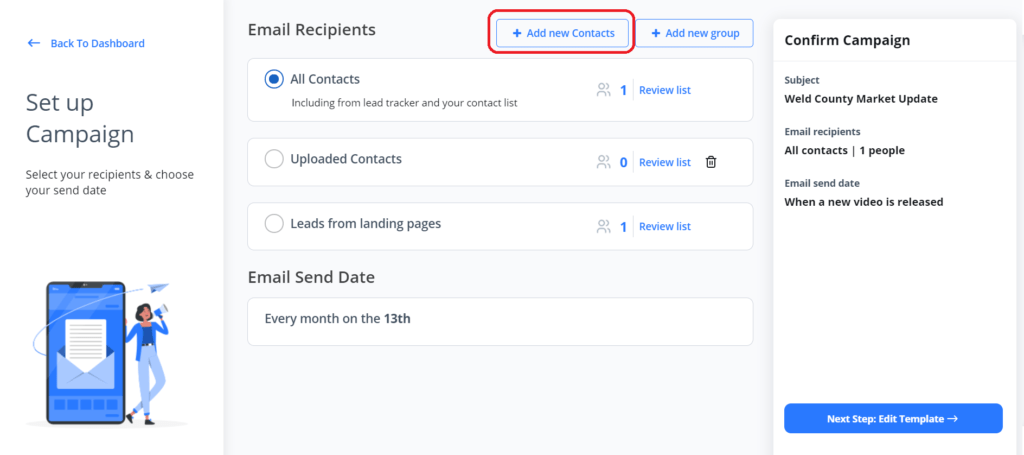This screenshot has height=455, width=1024.
Task: Choose Leads from landing pages option
Action: click(274, 224)
